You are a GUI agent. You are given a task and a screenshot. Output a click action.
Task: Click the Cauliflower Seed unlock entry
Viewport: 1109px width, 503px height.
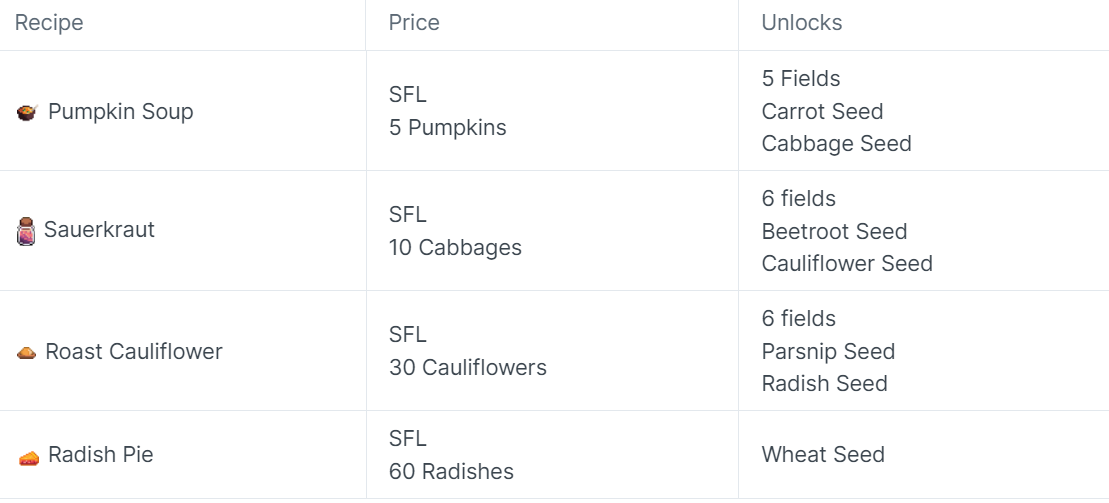click(847, 263)
